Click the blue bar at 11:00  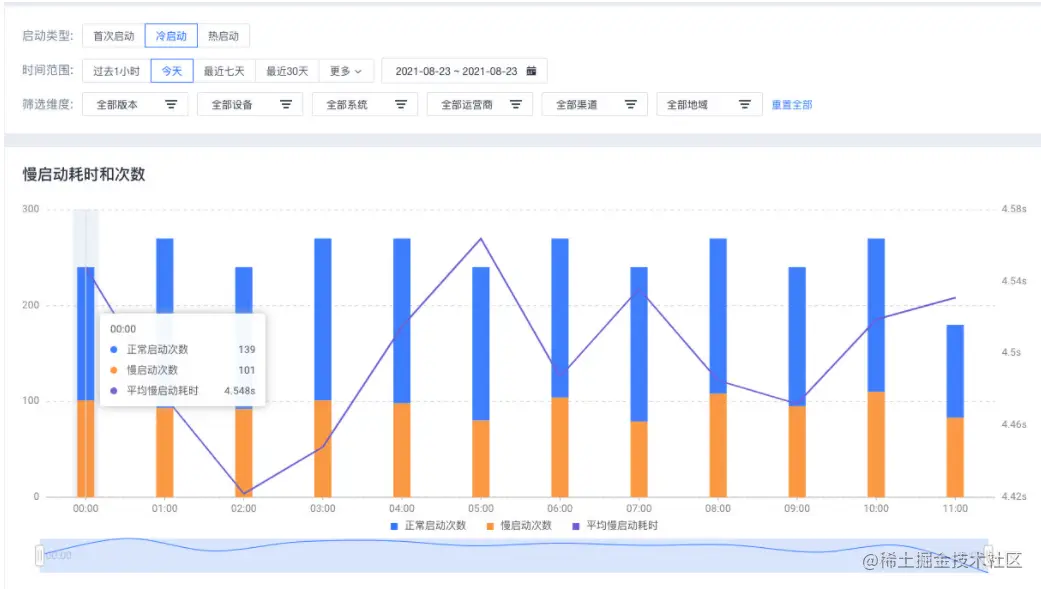pyautogui.click(x=955, y=371)
